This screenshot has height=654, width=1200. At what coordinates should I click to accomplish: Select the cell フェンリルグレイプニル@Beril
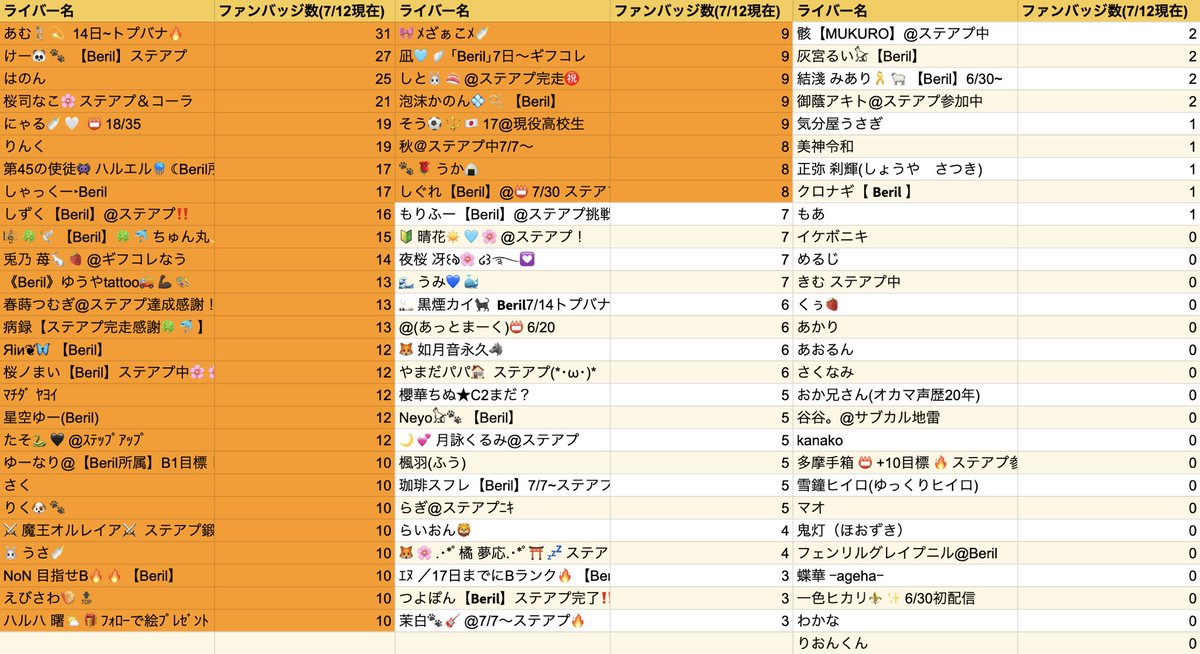[x=905, y=553]
